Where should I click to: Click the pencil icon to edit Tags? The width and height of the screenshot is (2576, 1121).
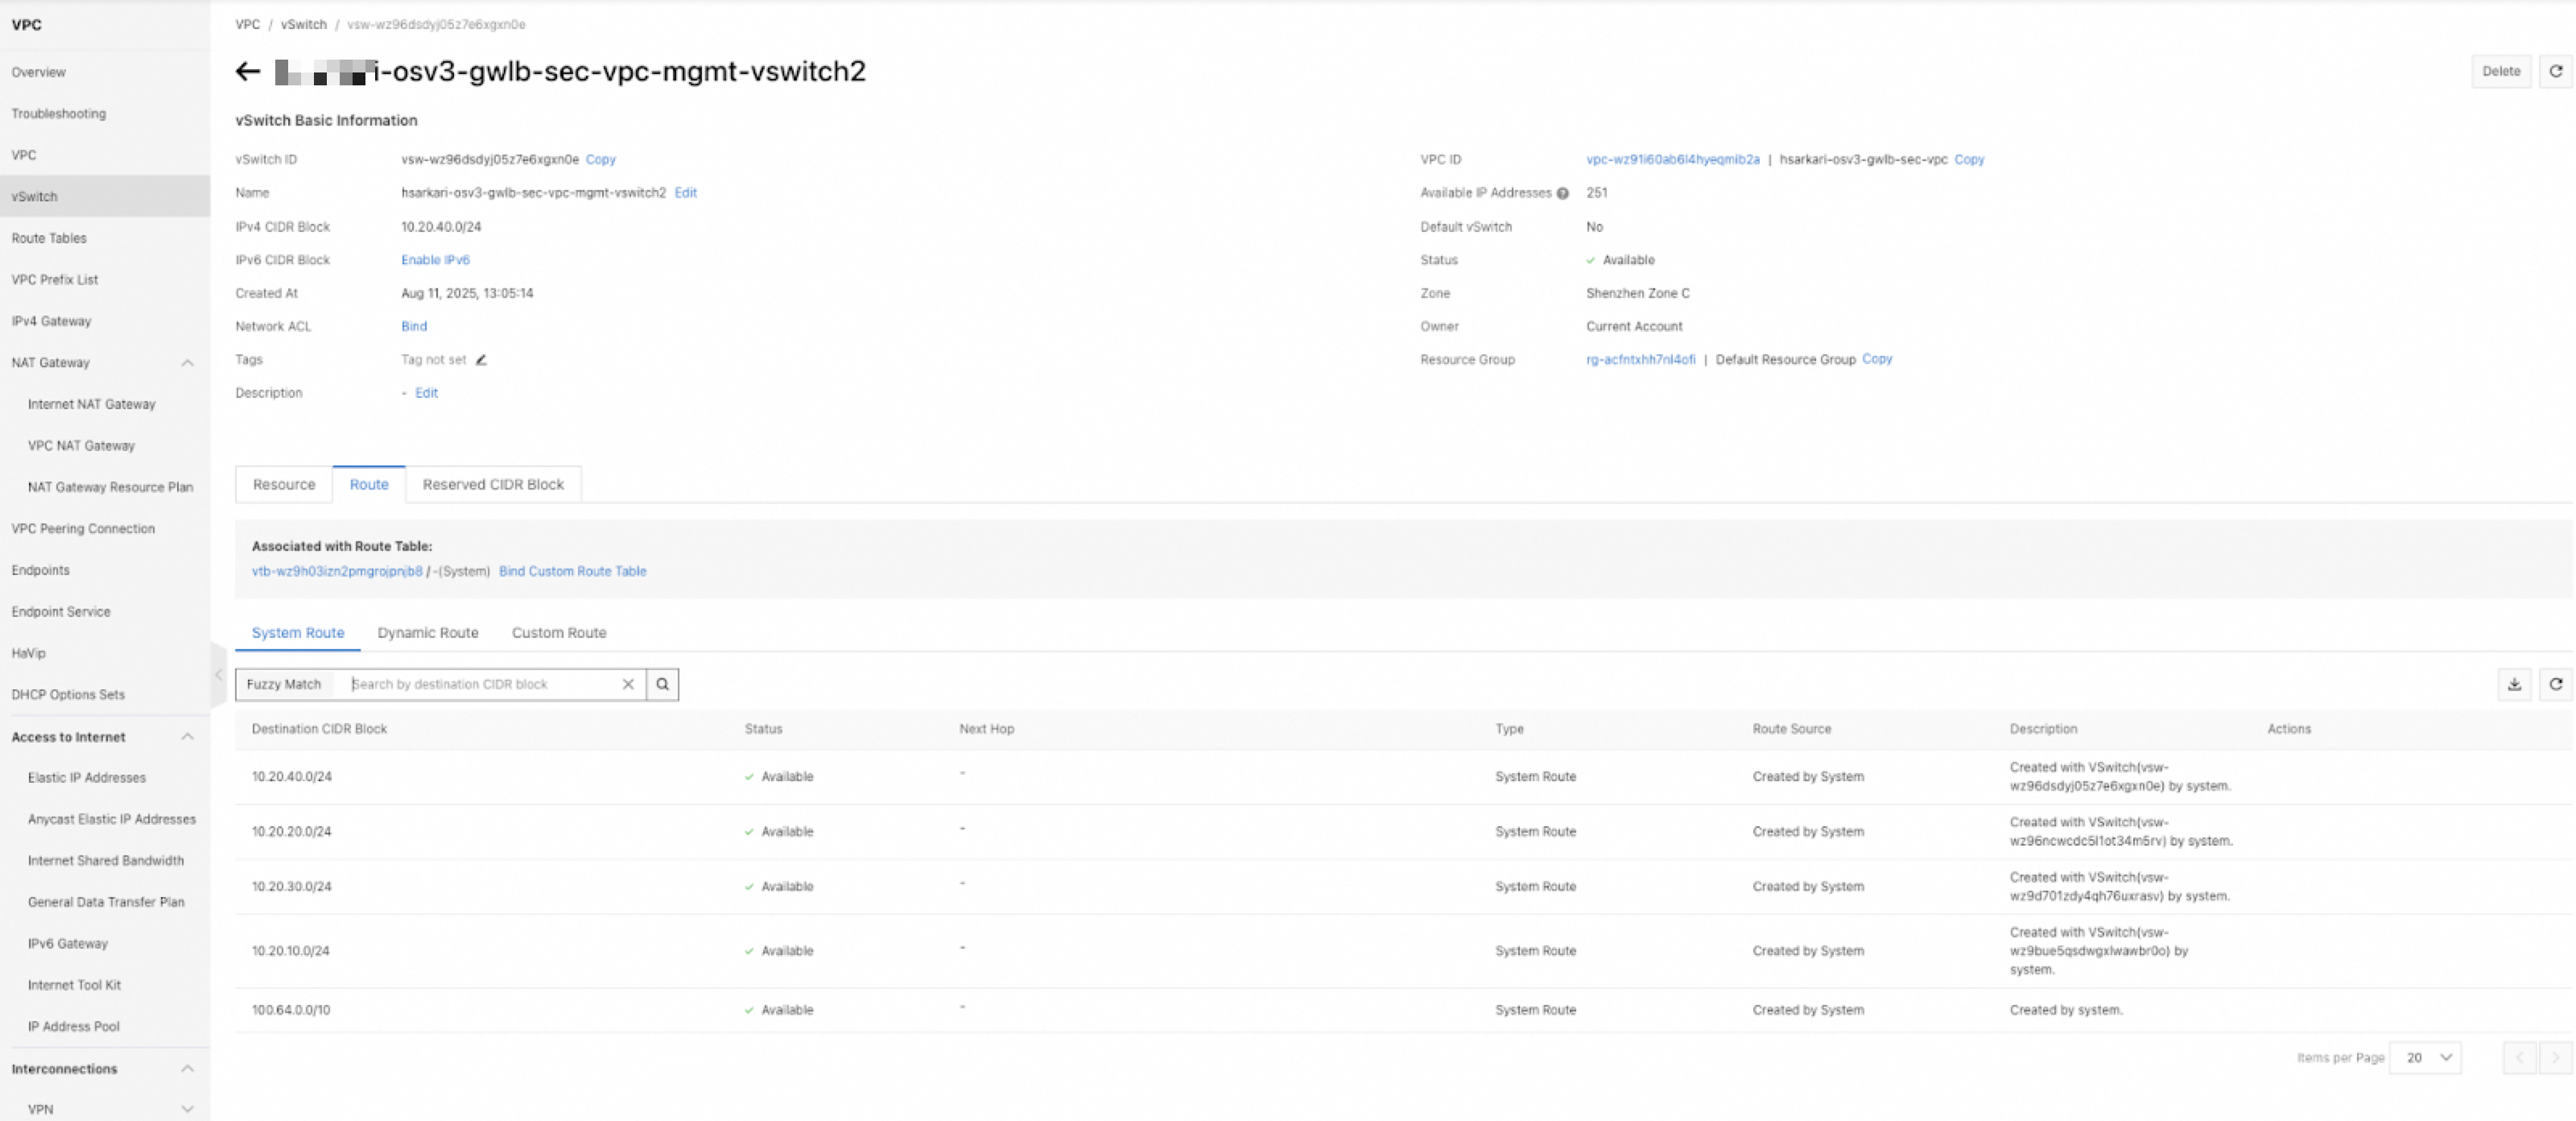pyautogui.click(x=481, y=360)
